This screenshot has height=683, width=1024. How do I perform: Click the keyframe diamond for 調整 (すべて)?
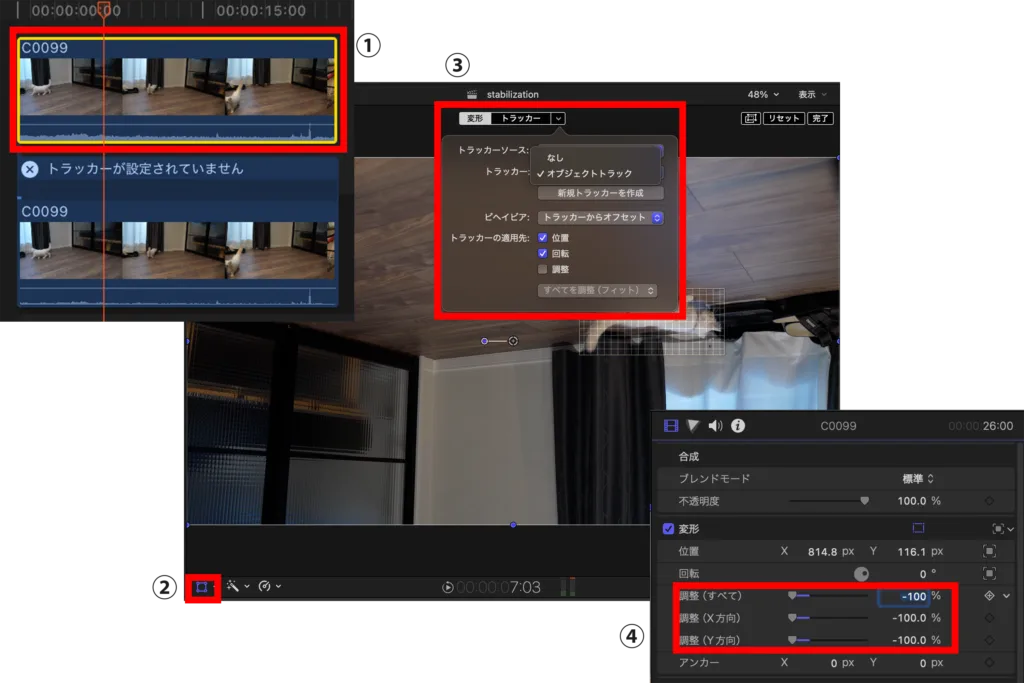989,596
